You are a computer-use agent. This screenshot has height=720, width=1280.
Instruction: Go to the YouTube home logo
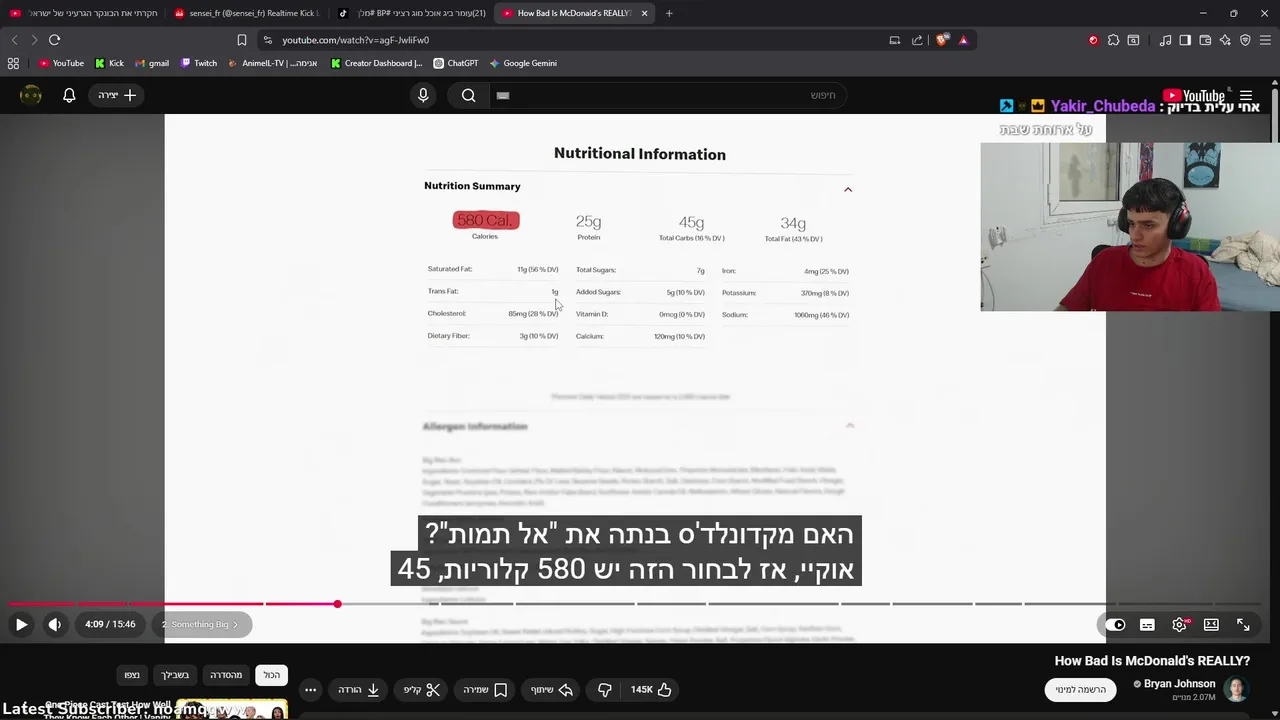pos(1194,96)
